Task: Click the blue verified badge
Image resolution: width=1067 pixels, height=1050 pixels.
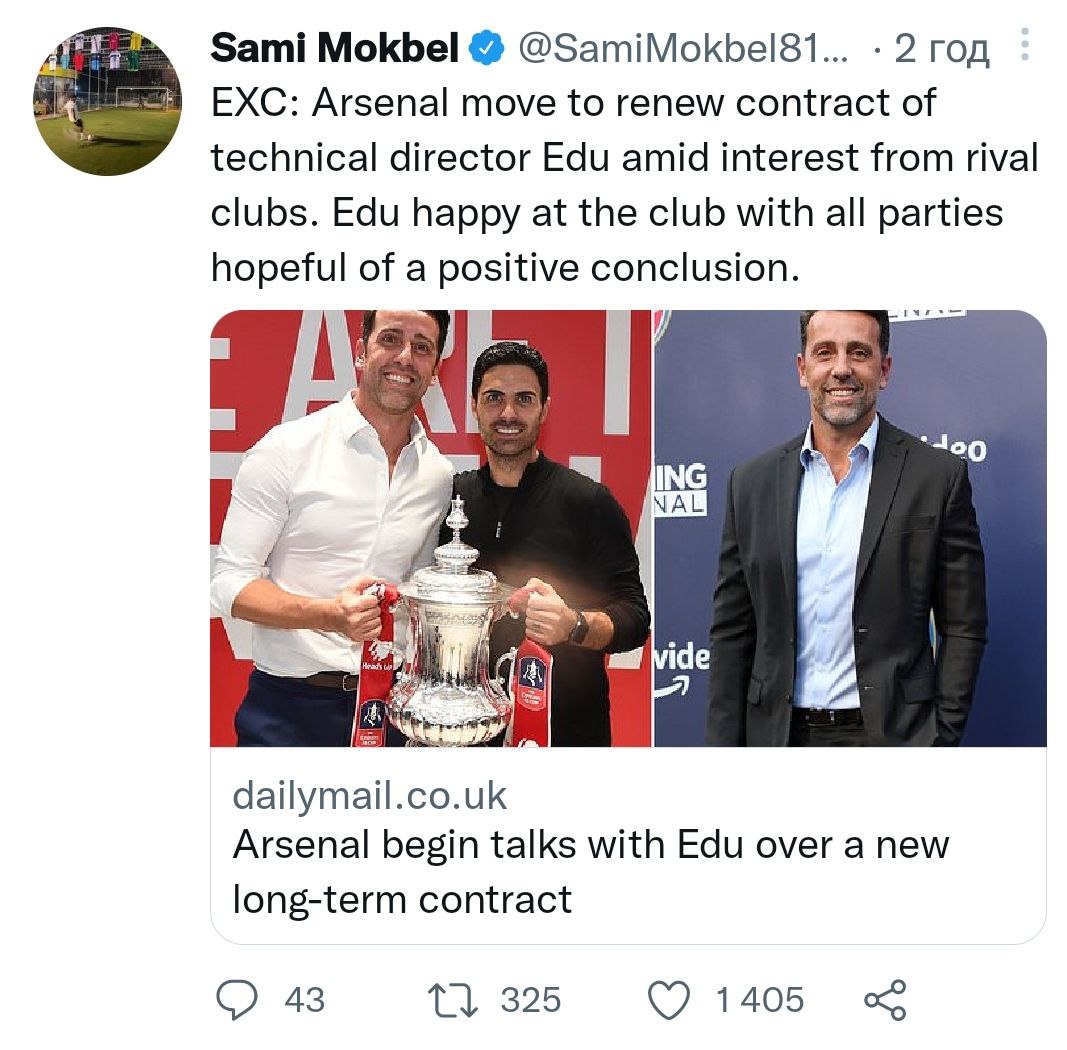Action: coord(487,48)
